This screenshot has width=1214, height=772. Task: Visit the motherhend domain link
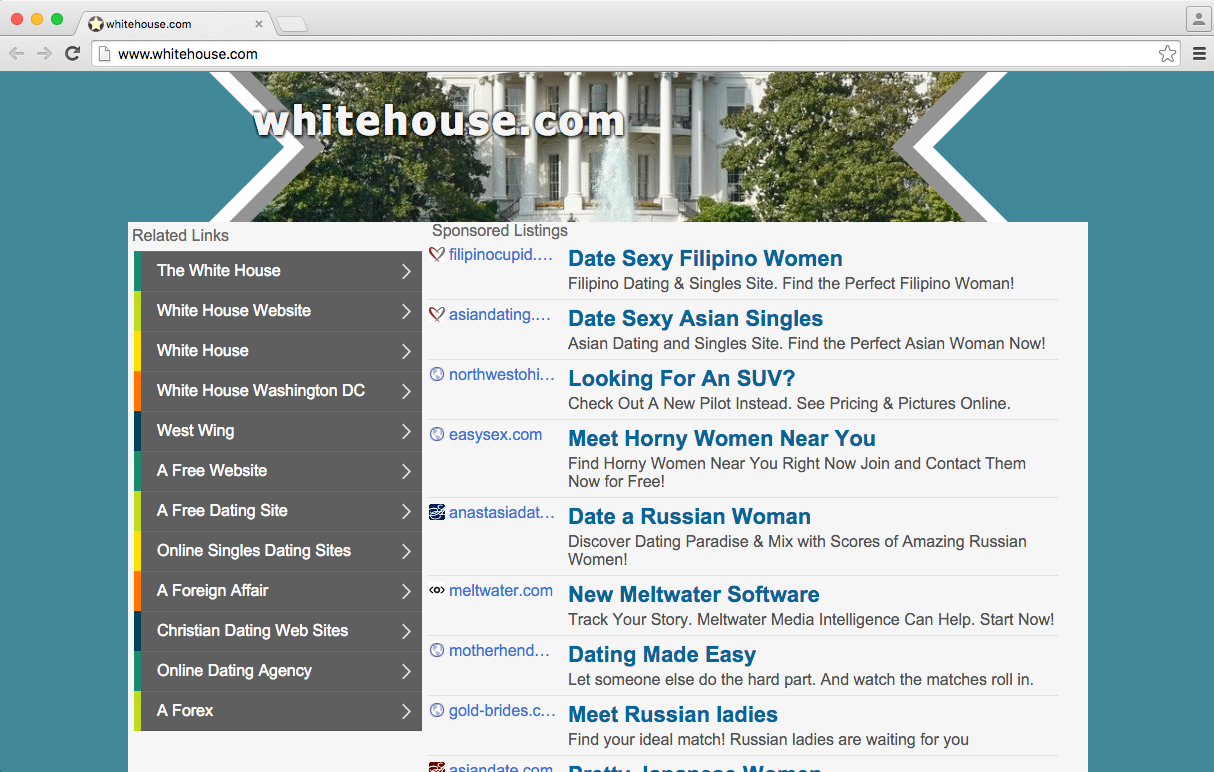point(500,651)
